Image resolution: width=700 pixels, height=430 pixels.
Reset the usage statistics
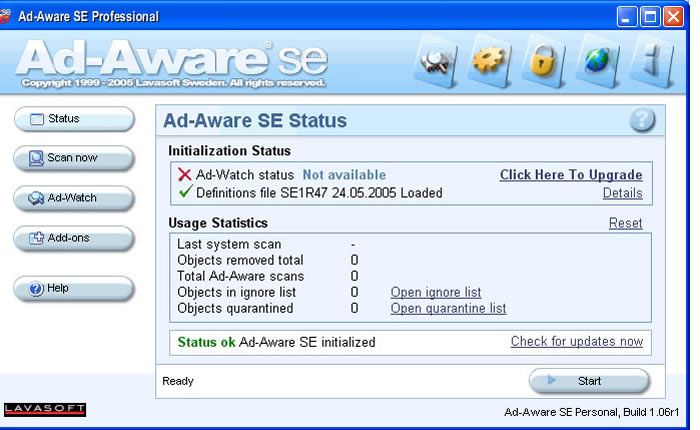pos(625,223)
